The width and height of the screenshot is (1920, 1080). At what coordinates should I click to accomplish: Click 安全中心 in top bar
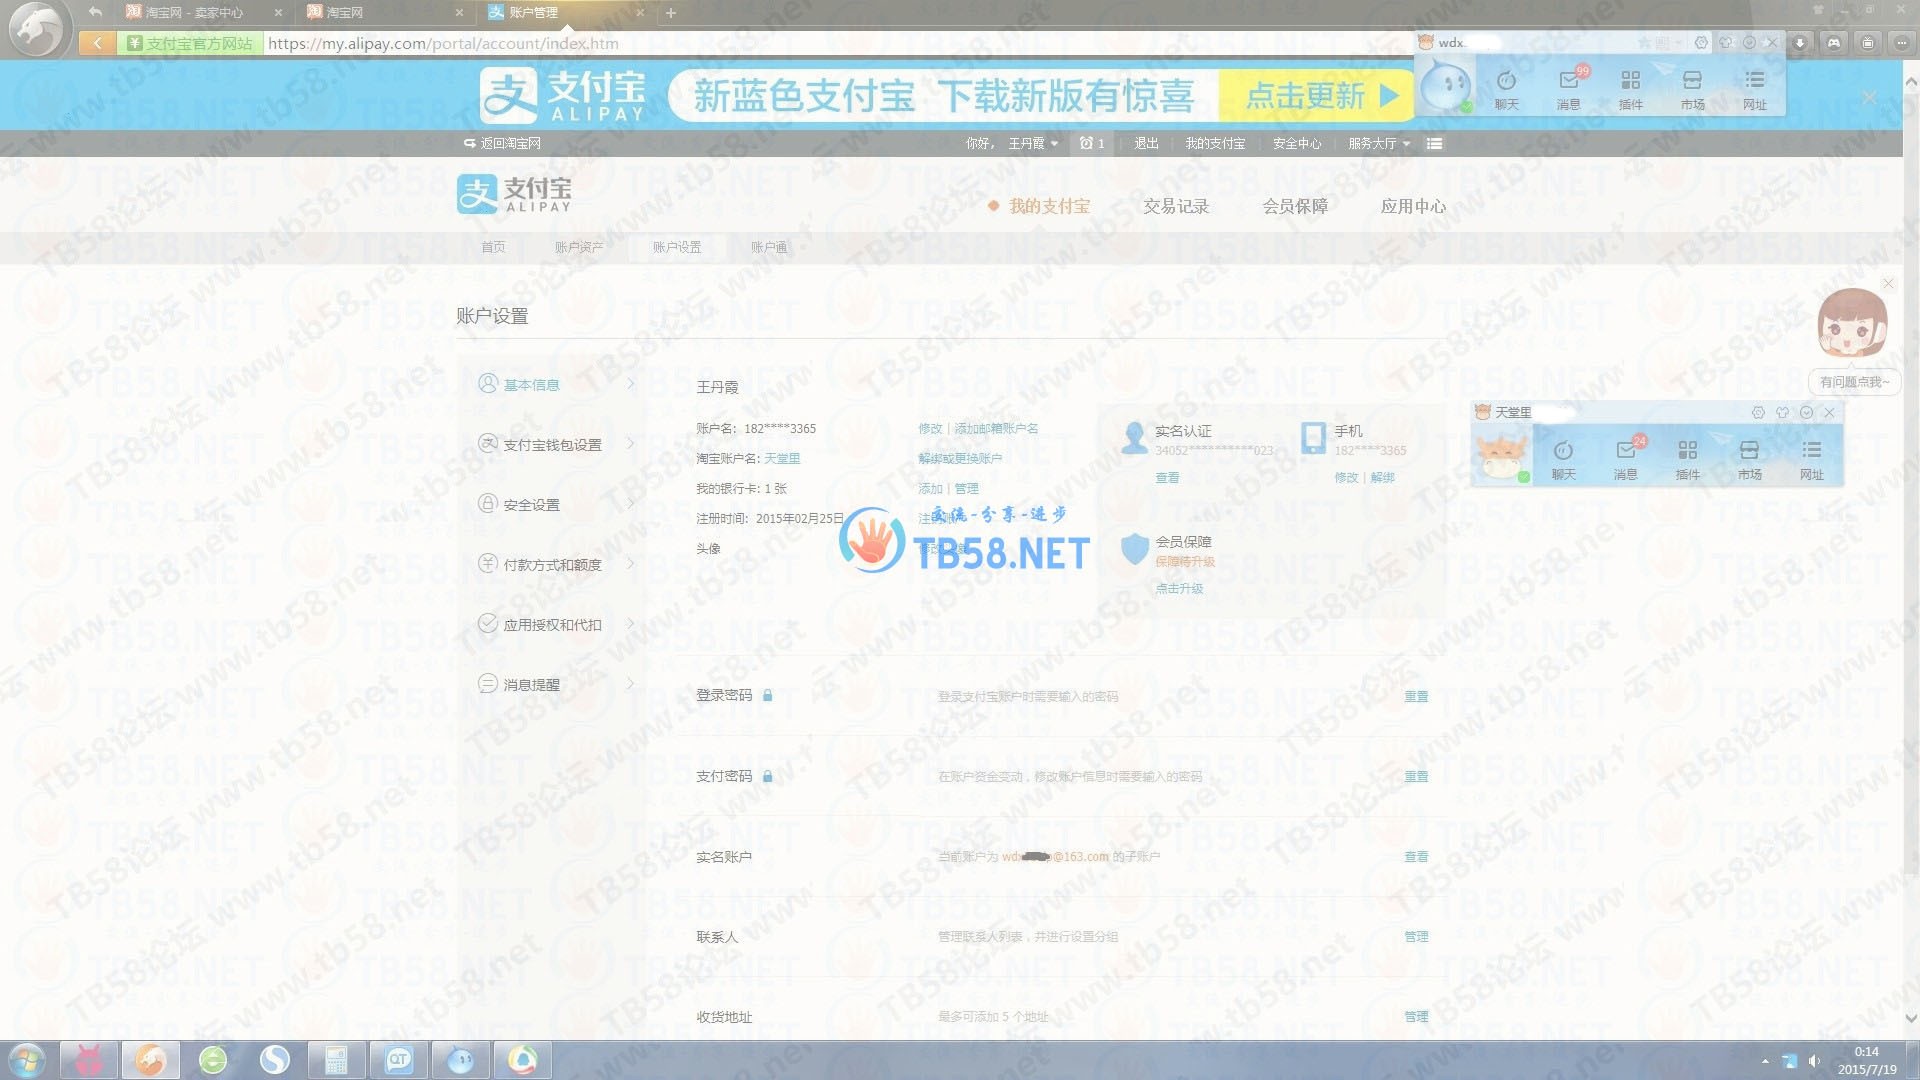(x=1297, y=144)
